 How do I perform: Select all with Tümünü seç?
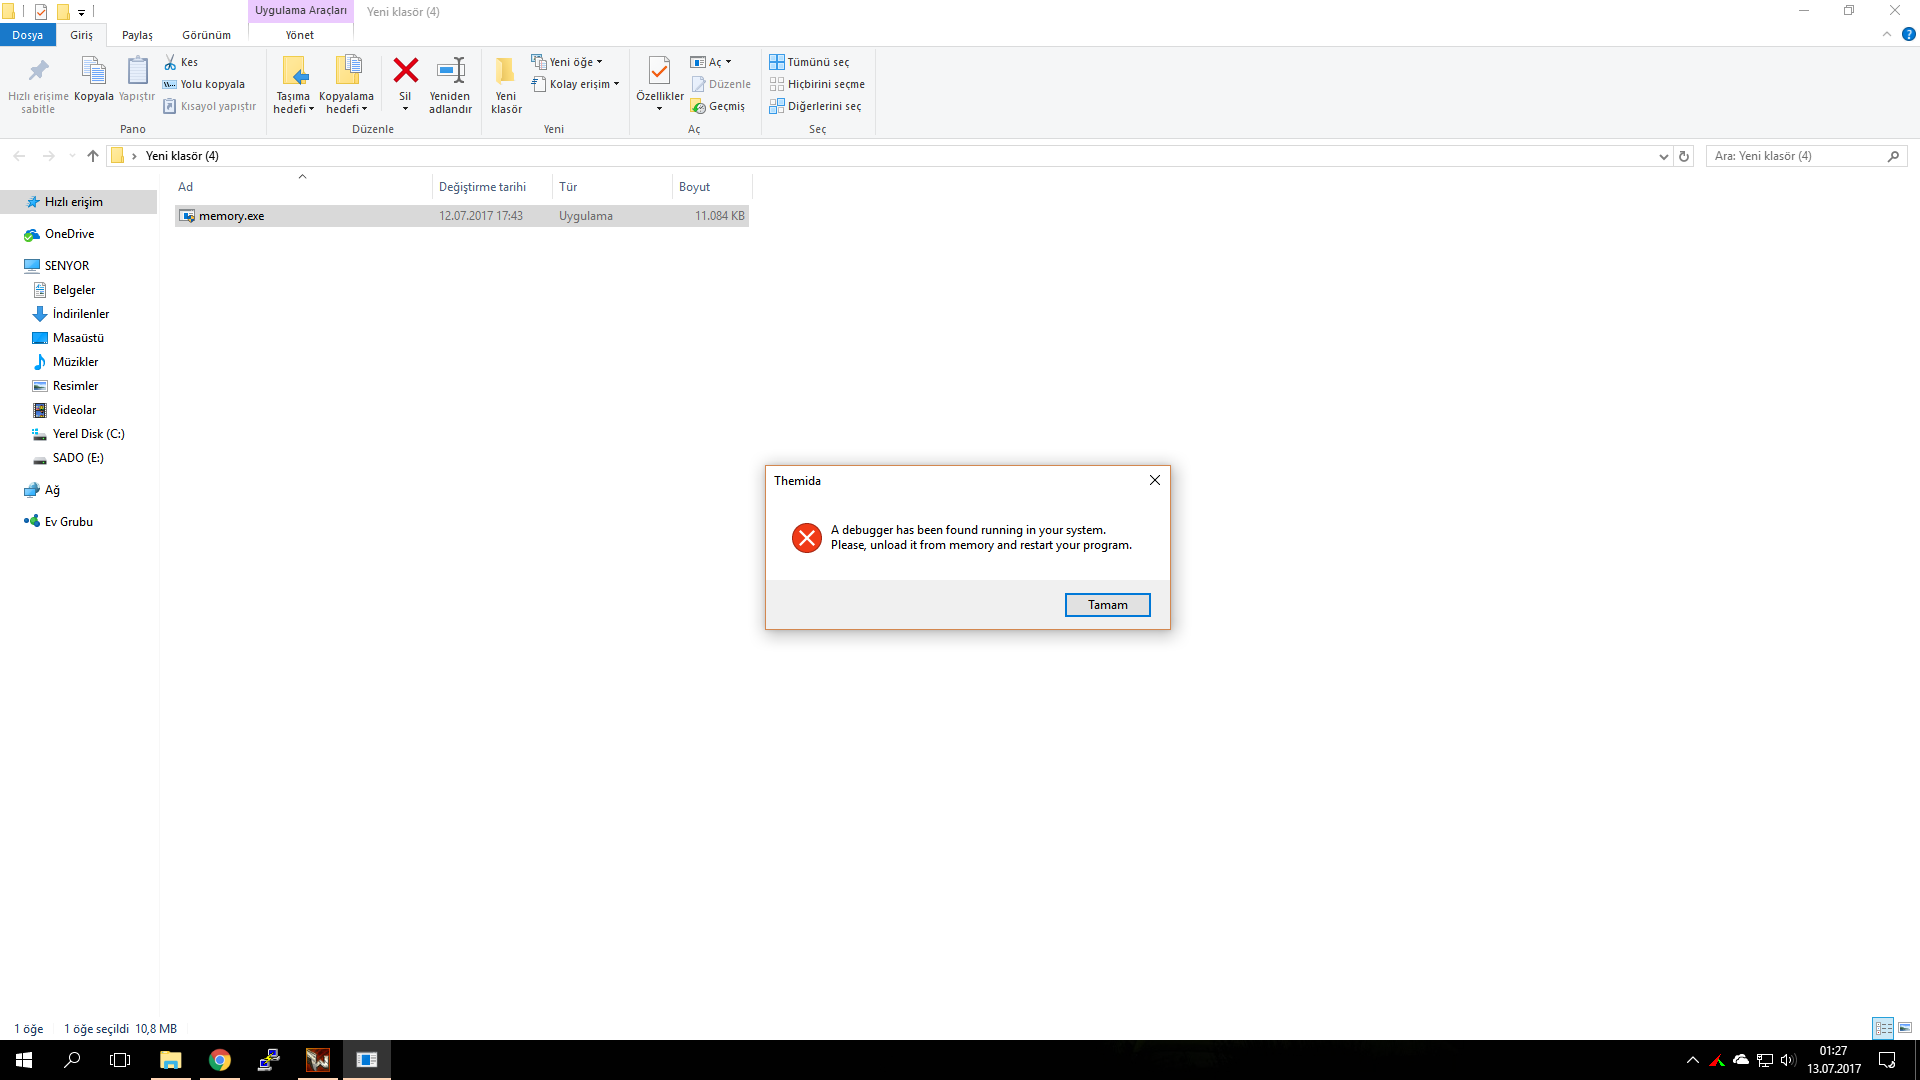[x=809, y=62]
